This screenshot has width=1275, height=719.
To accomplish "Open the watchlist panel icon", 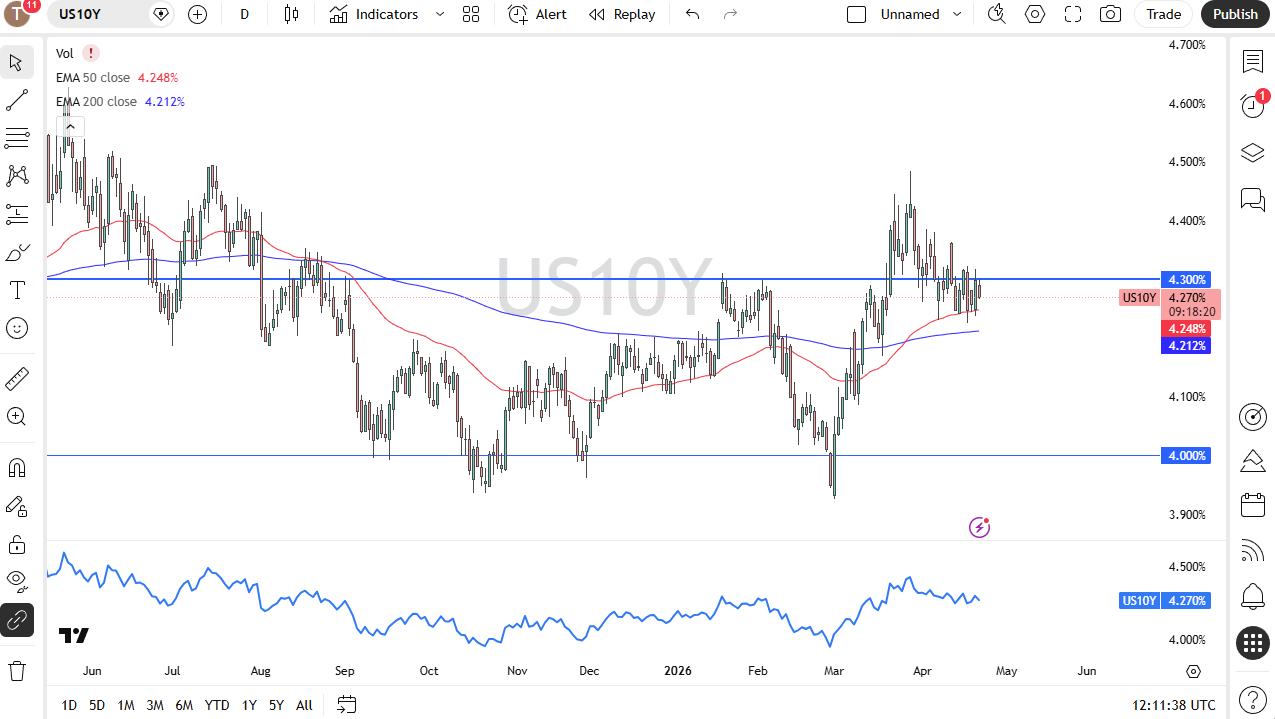I will point(1253,62).
